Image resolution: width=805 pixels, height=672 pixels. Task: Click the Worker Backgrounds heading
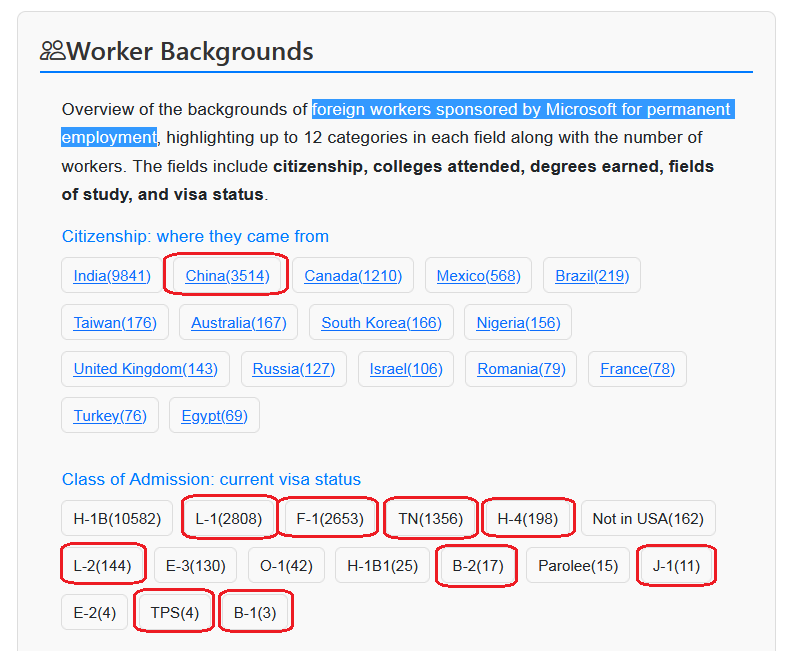pos(190,51)
